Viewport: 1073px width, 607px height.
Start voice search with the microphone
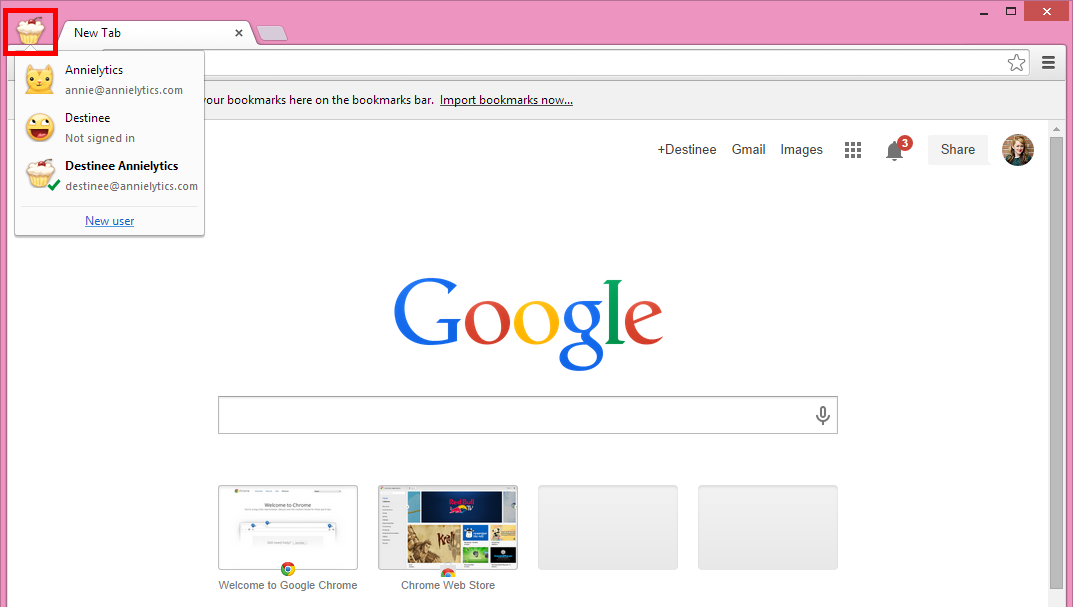(823, 415)
